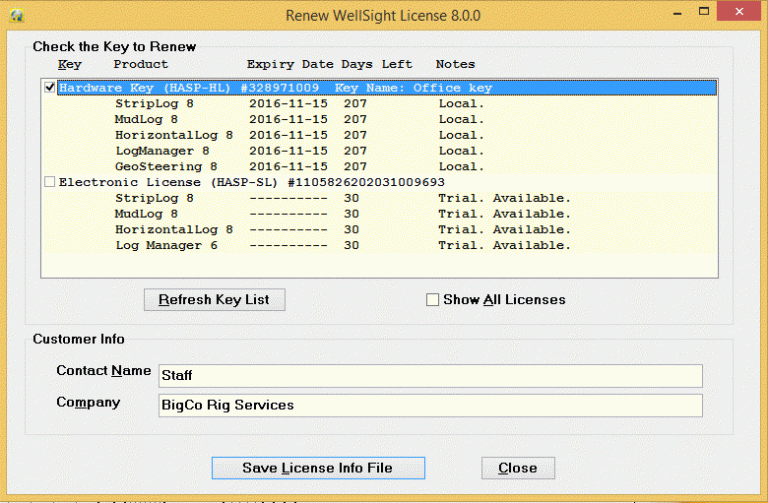This screenshot has height=503, width=768.
Task: Check the Electronic License HASP-SL checkbox
Action: (x=50, y=183)
